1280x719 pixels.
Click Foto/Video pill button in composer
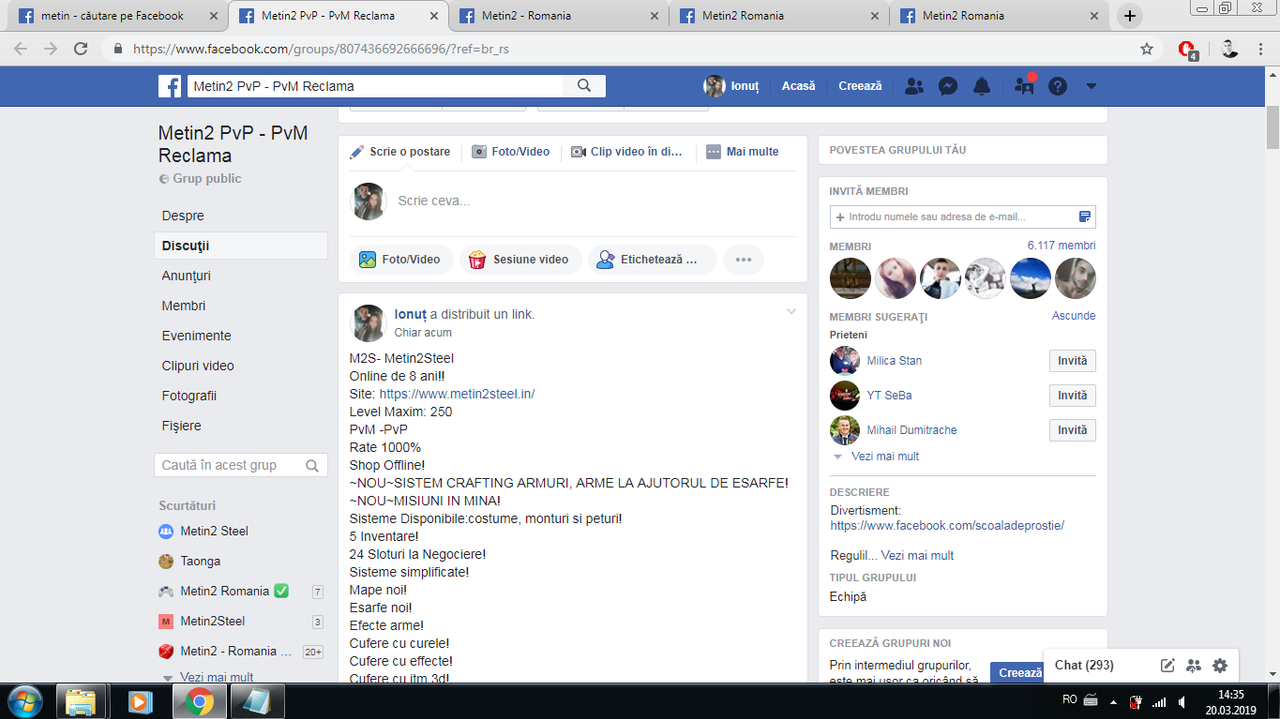[400, 259]
